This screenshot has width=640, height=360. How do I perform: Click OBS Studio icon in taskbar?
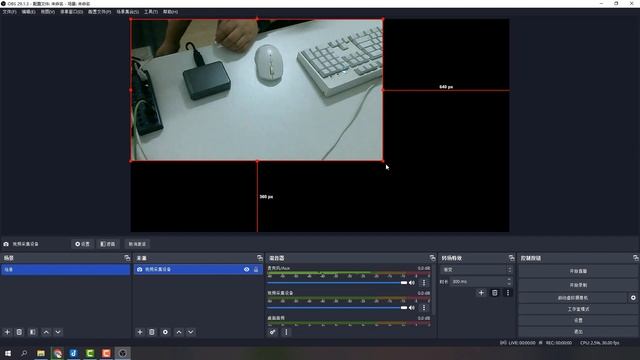click(122, 353)
